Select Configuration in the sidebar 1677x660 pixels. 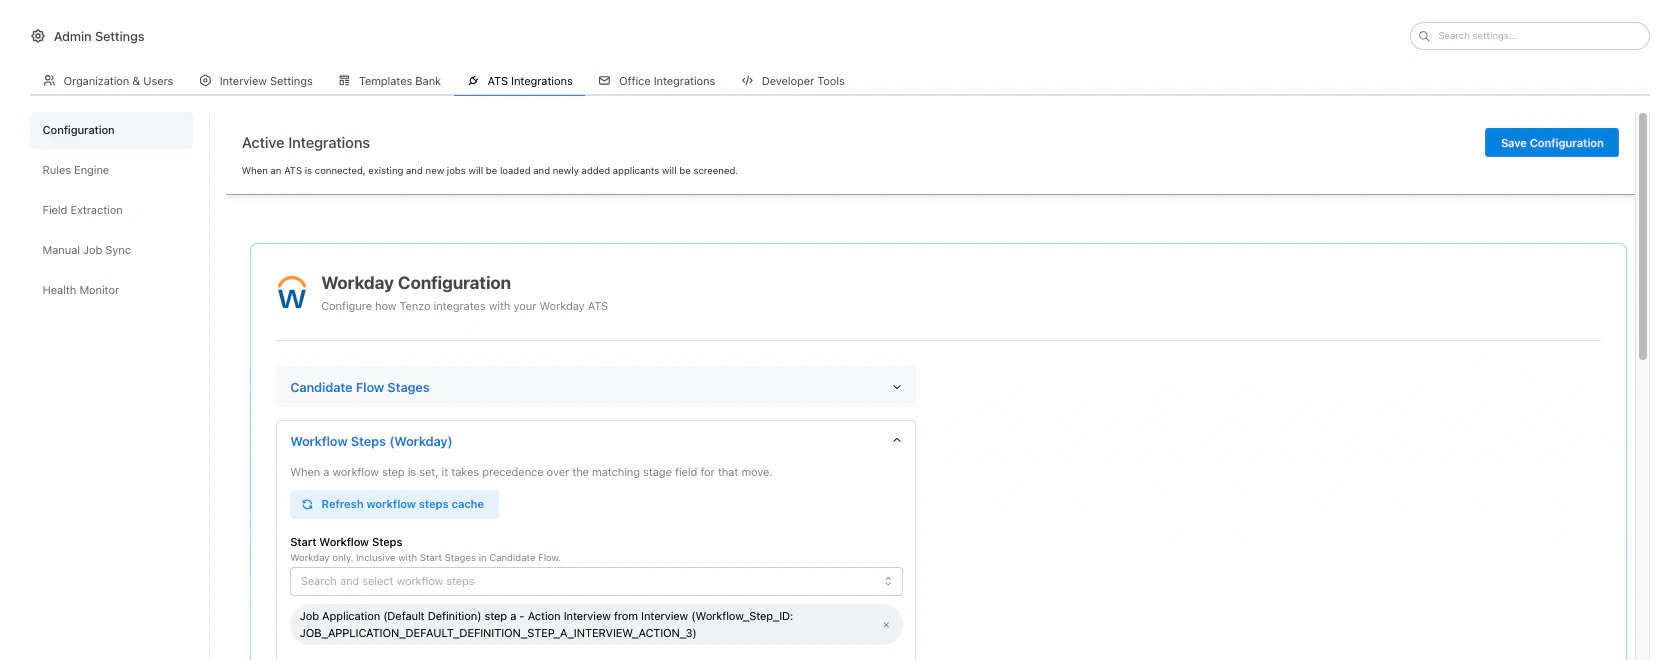coord(111,130)
